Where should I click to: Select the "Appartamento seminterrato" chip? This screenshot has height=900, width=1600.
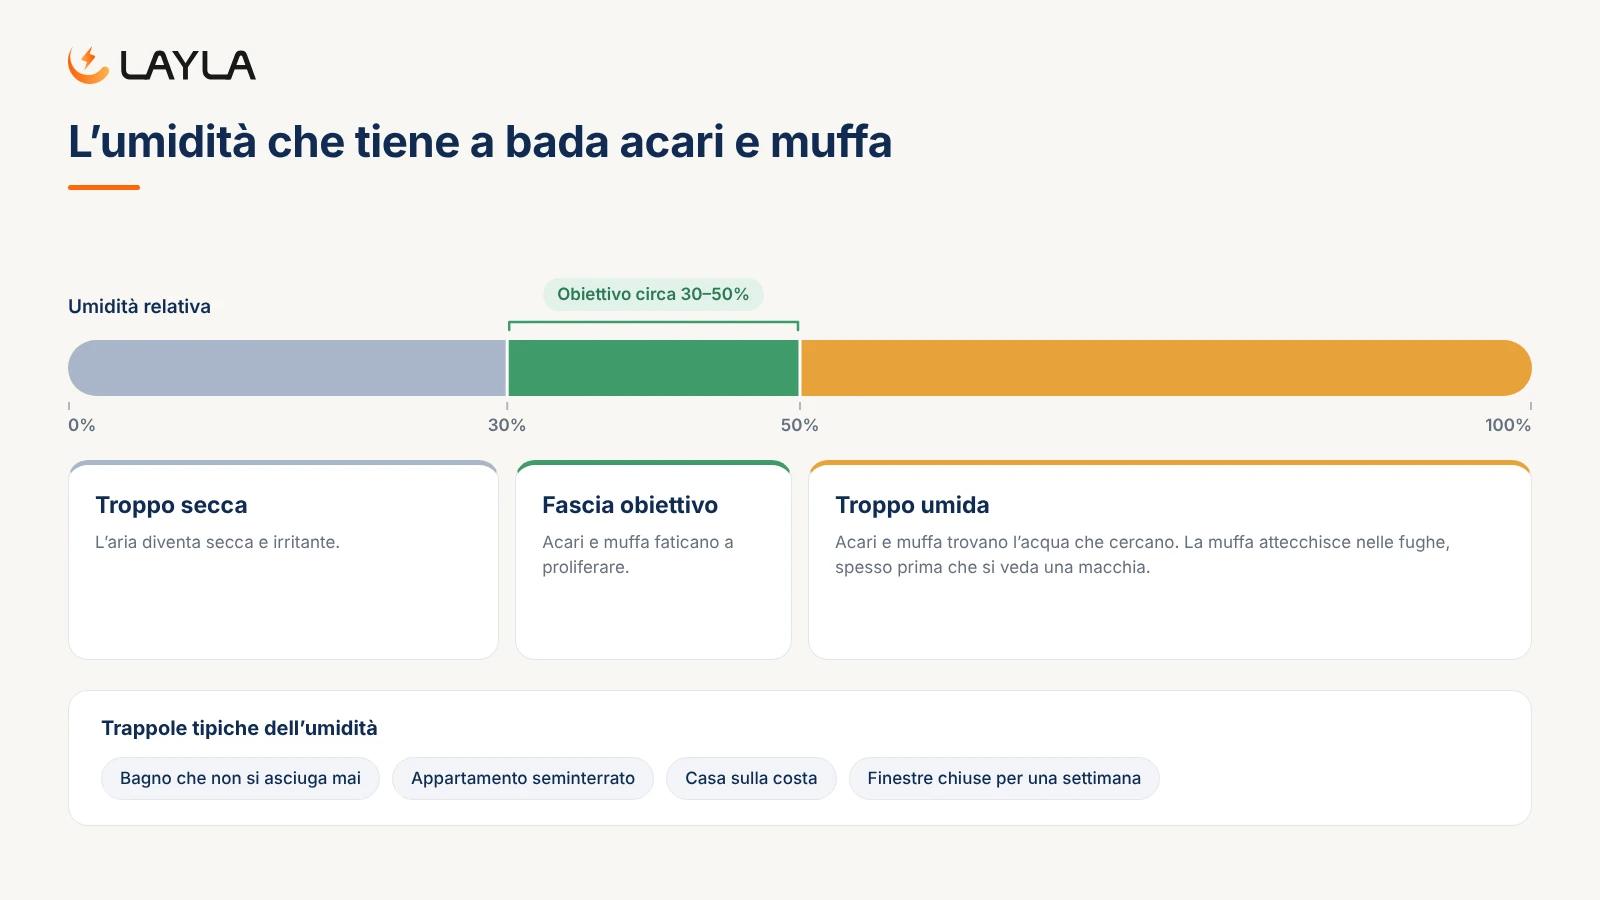pyautogui.click(x=523, y=778)
